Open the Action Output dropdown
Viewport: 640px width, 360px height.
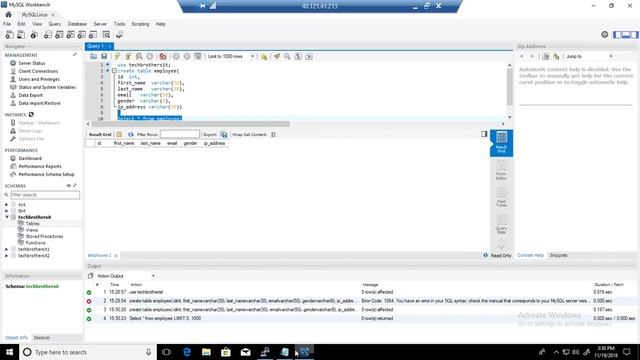pos(126,276)
